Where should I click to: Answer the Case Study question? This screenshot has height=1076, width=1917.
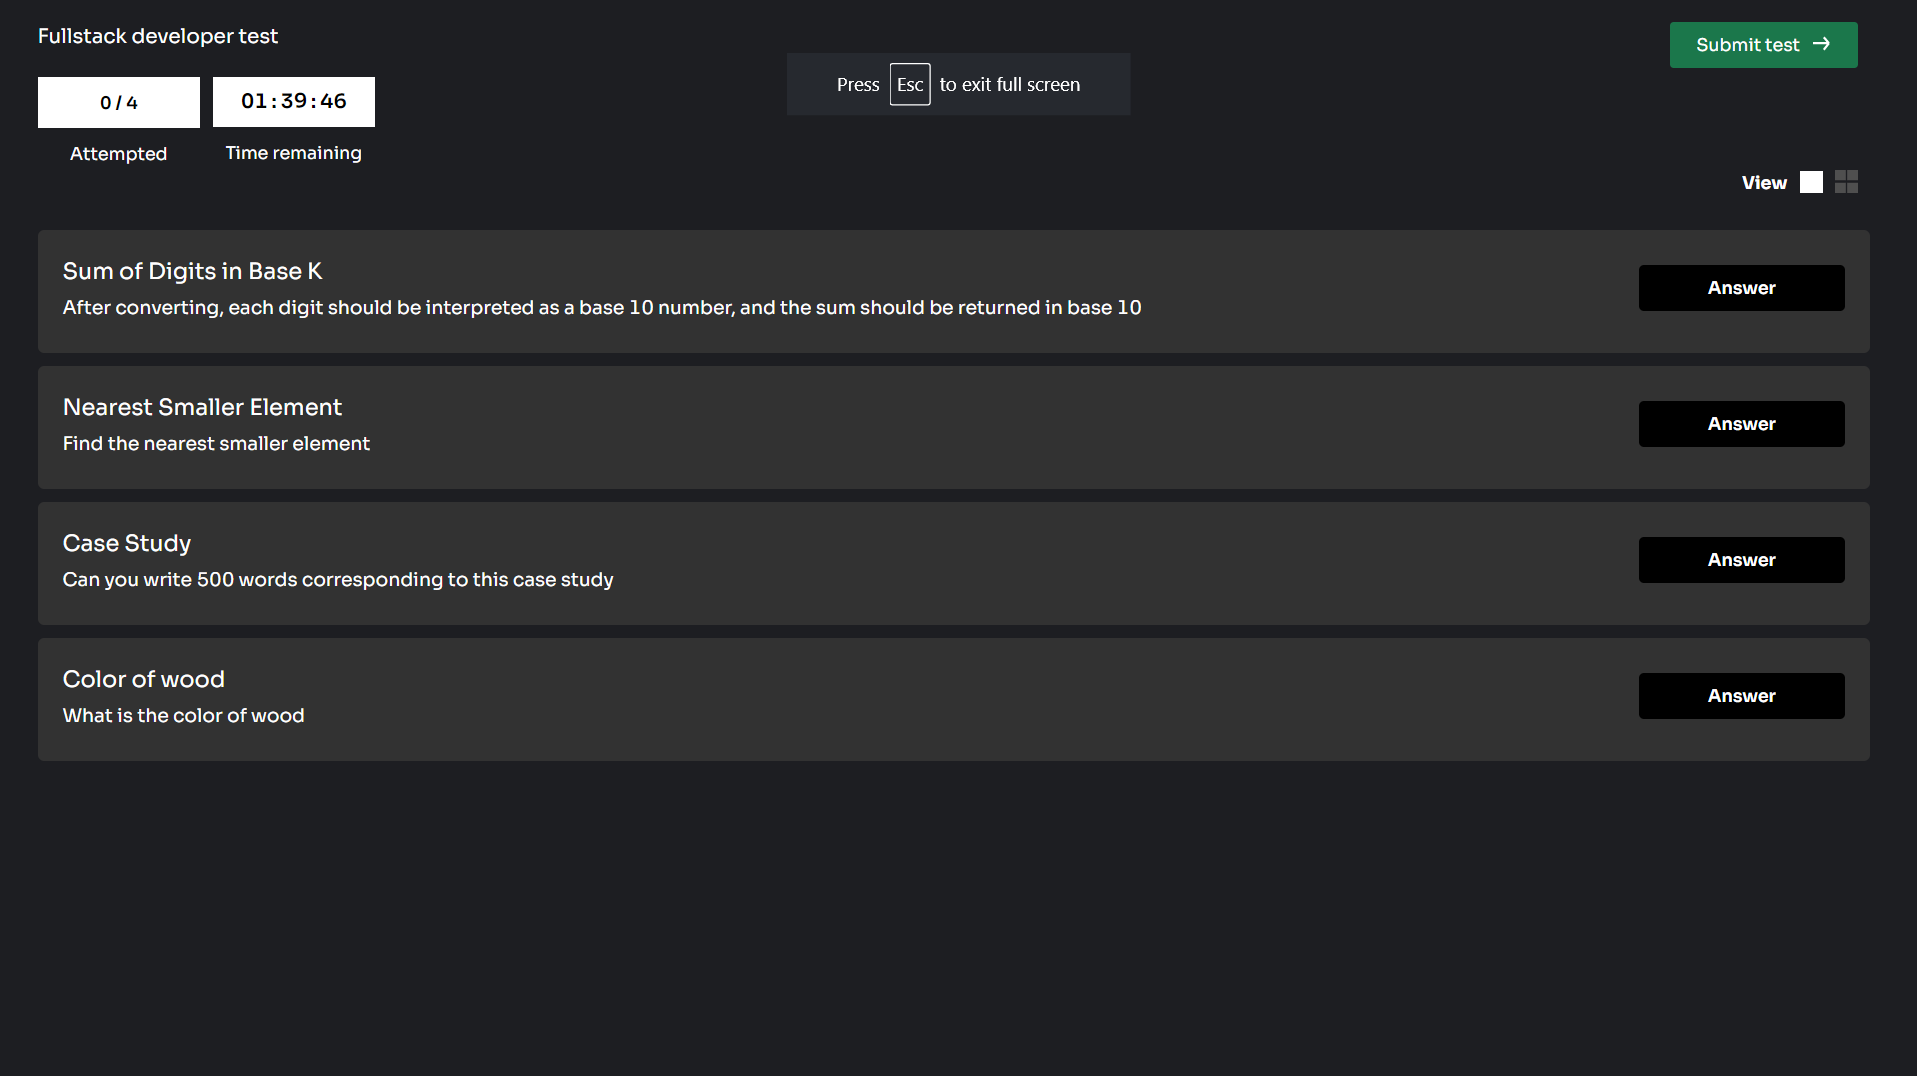pyautogui.click(x=1741, y=560)
